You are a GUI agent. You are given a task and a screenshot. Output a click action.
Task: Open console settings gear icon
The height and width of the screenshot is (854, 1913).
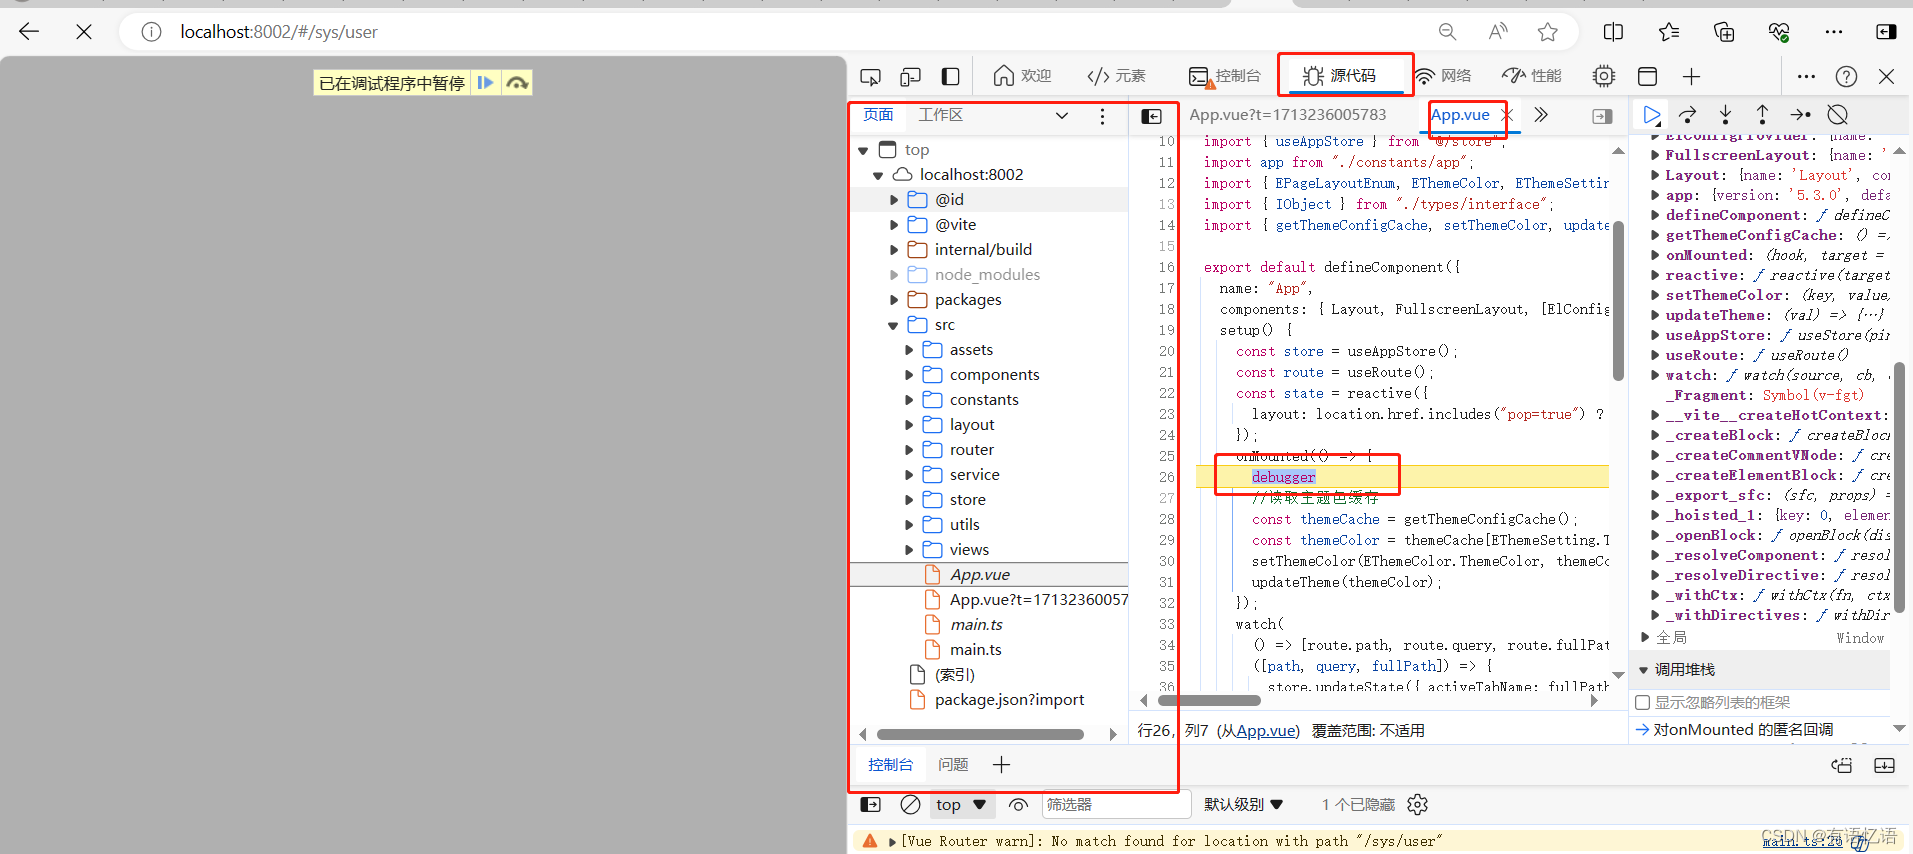tap(1417, 804)
